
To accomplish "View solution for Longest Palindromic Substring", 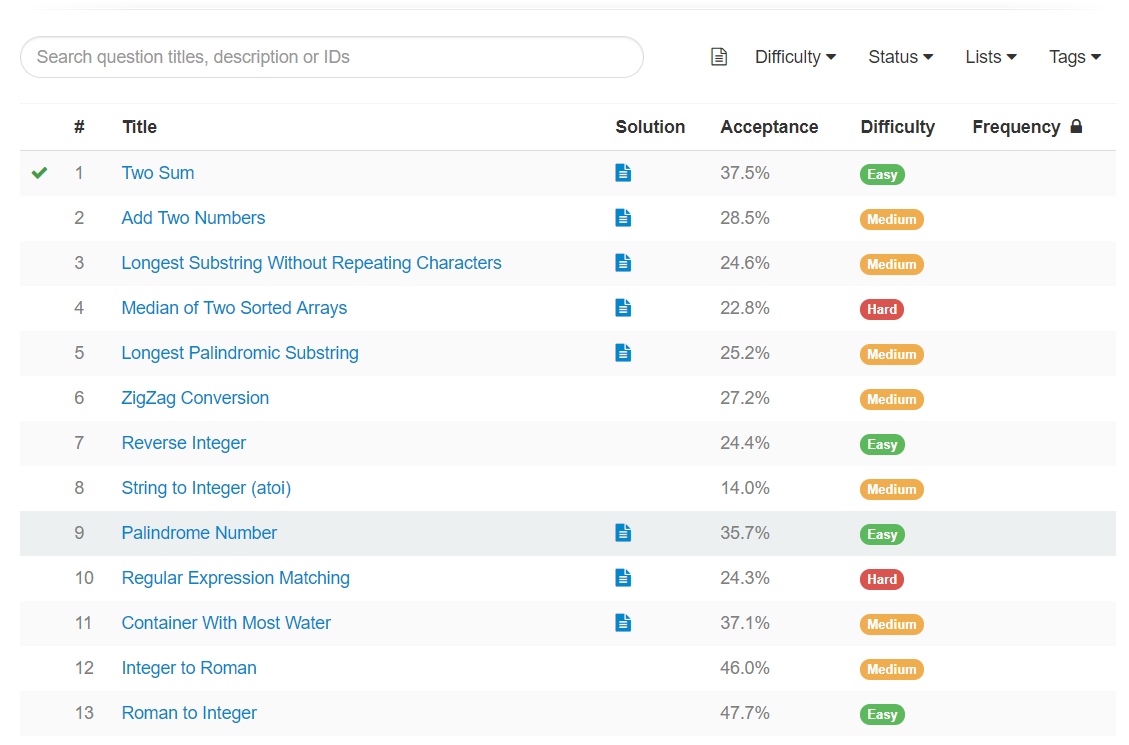I will tap(623, 353).
